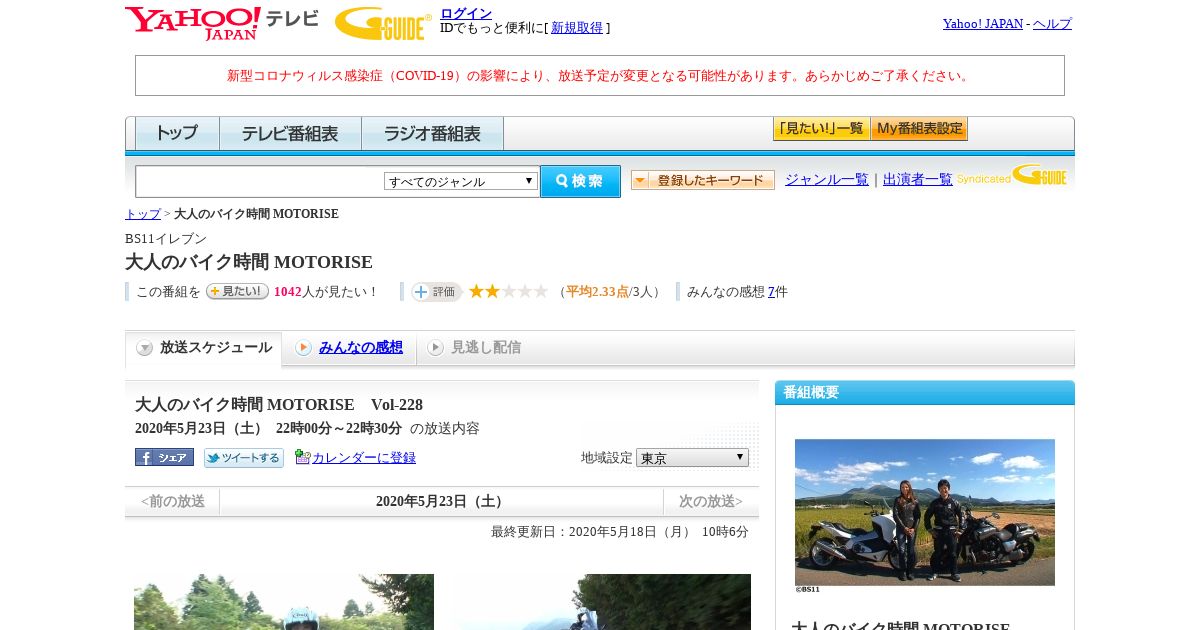Click the 2020年5月23日（土） date bar label

(x=441, y=501)
